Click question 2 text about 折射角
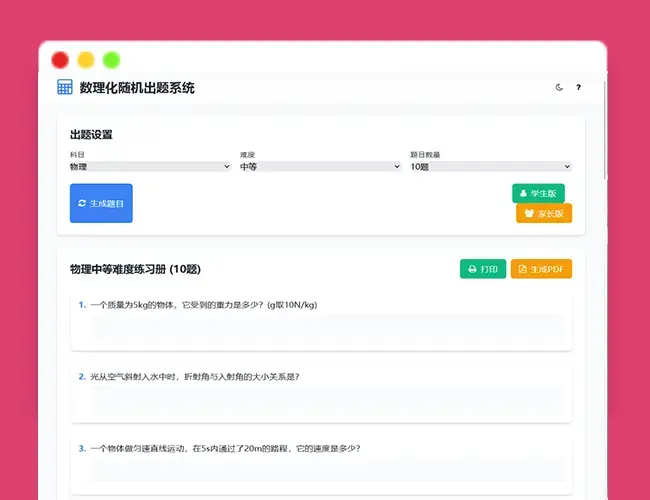The width and height of the screenshot is (650, 500). click(x=195, y=376)
